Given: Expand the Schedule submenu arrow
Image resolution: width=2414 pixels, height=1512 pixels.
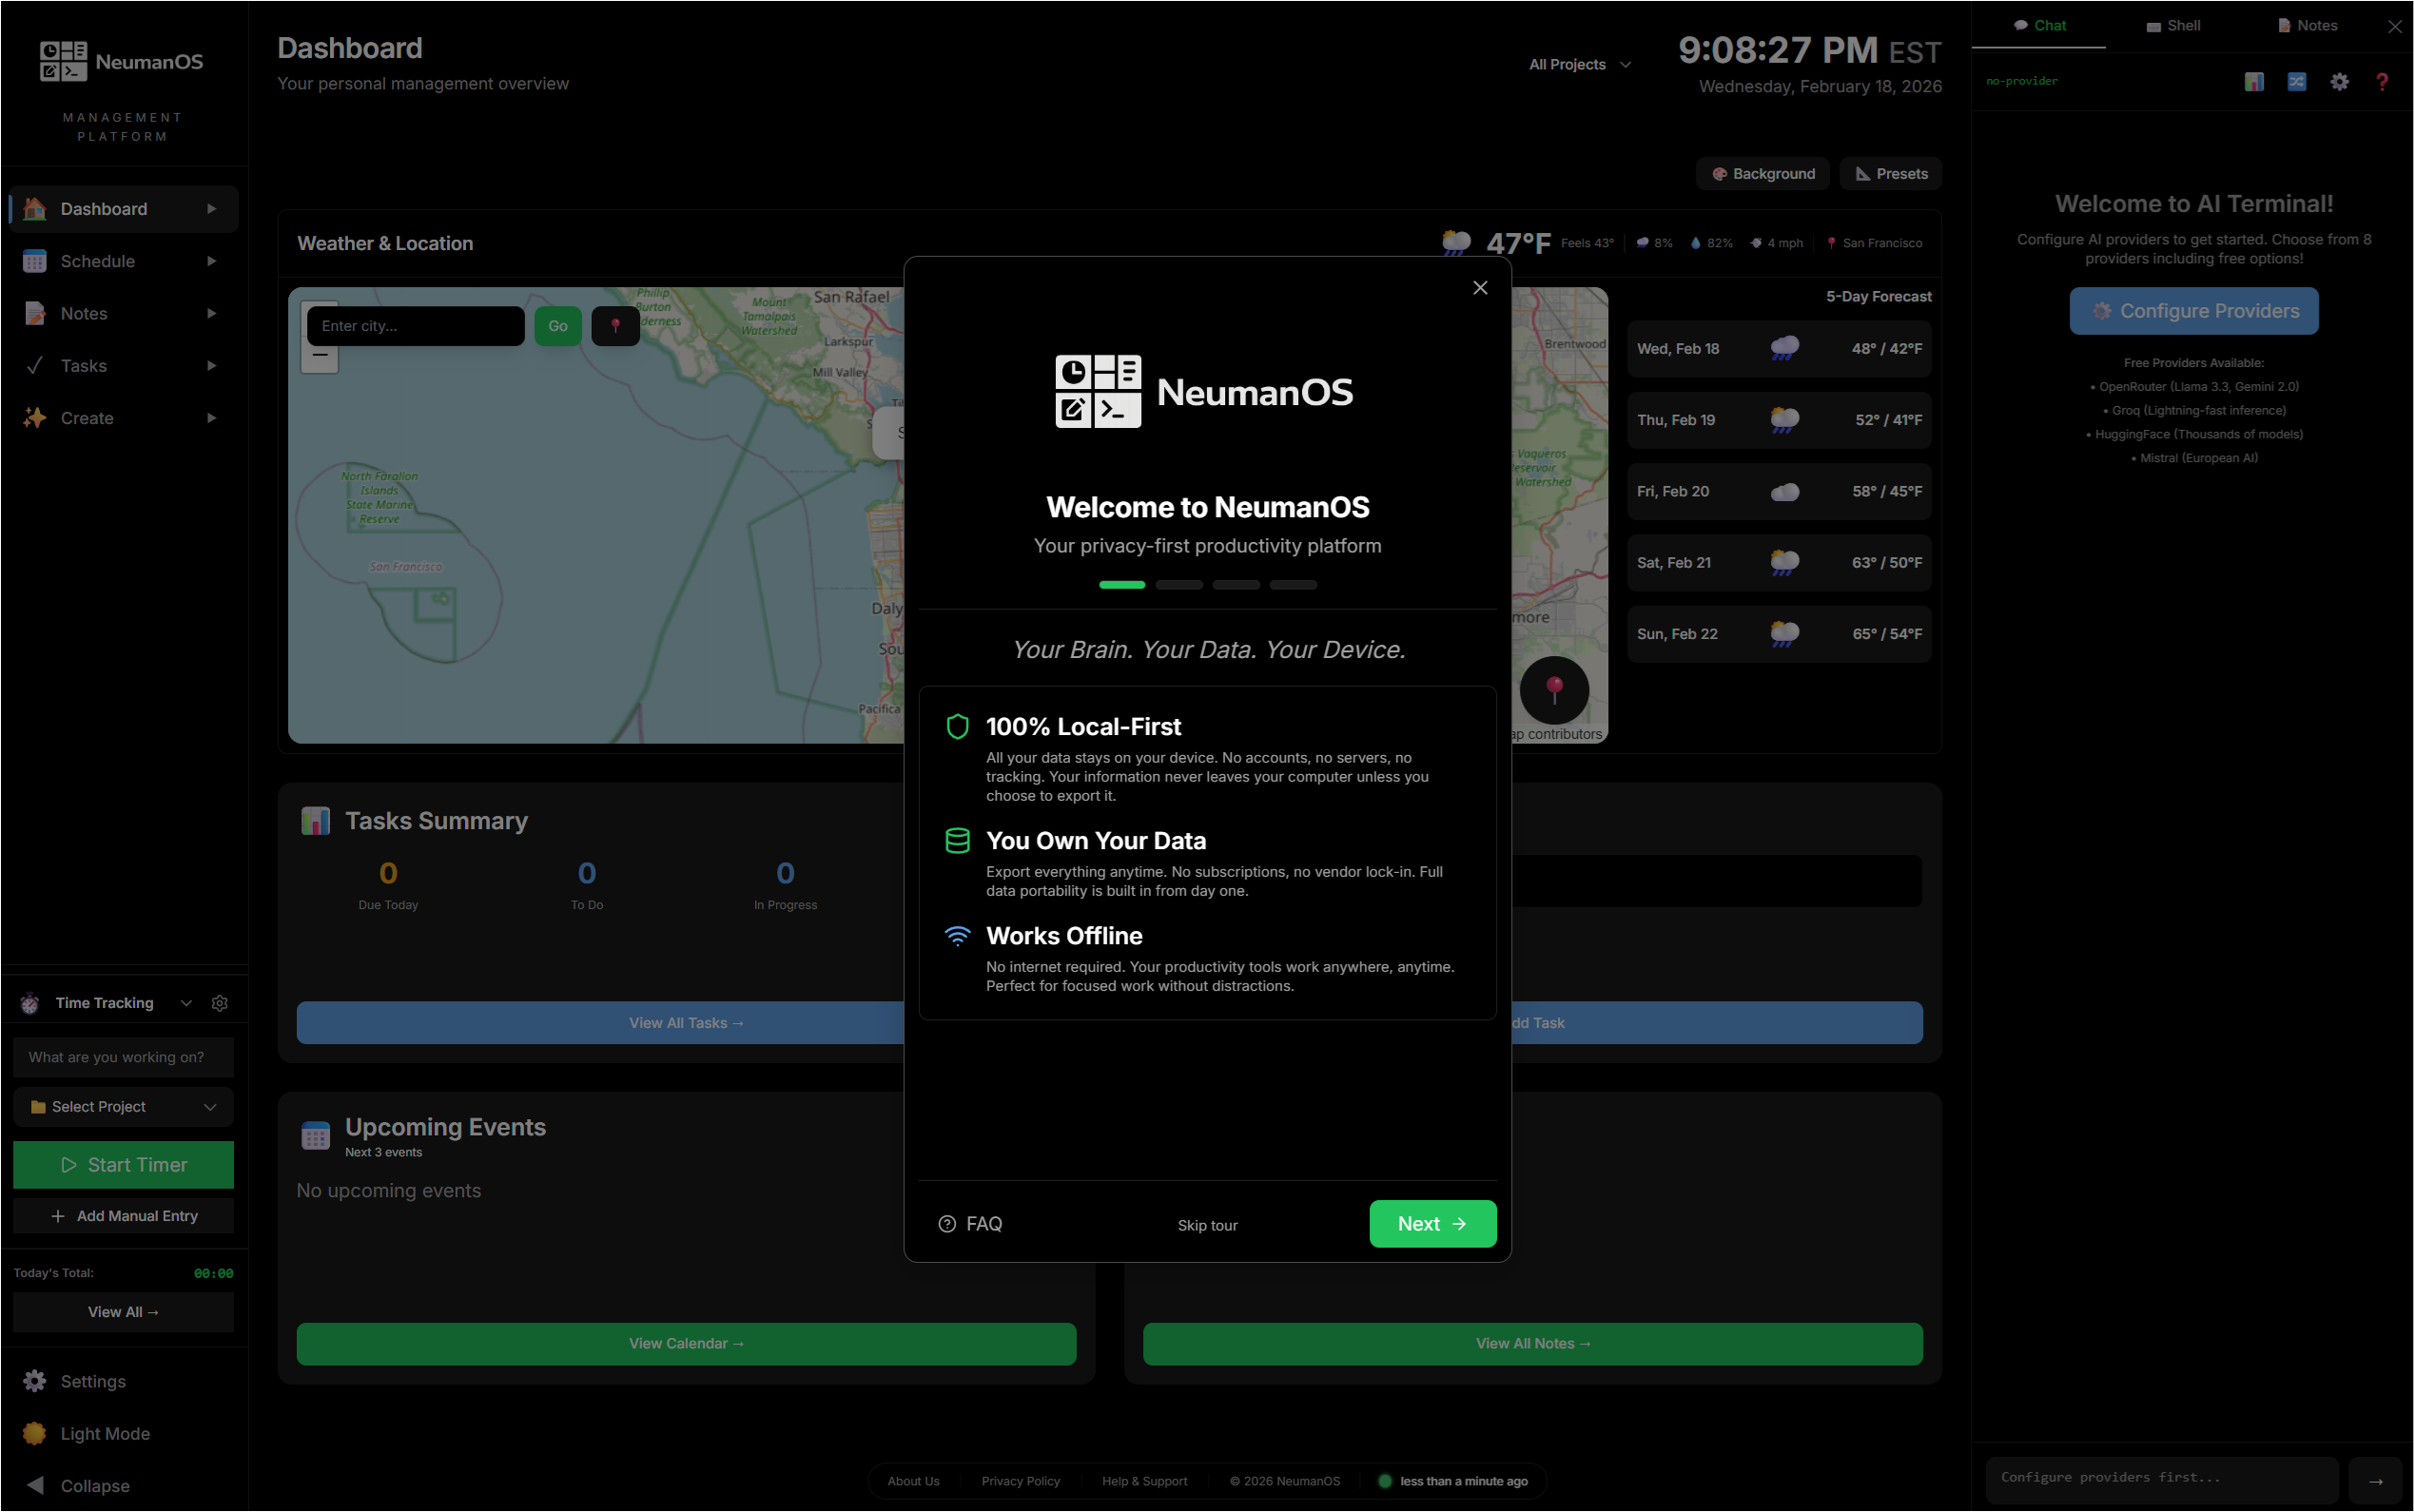Looking at the screenshot, I should pos(211,261).
